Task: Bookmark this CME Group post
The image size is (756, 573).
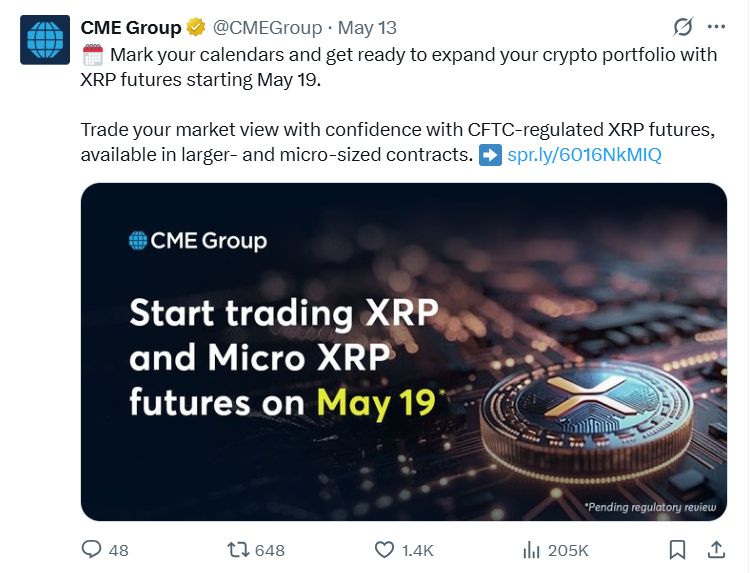Action: [x=677, y=549]
